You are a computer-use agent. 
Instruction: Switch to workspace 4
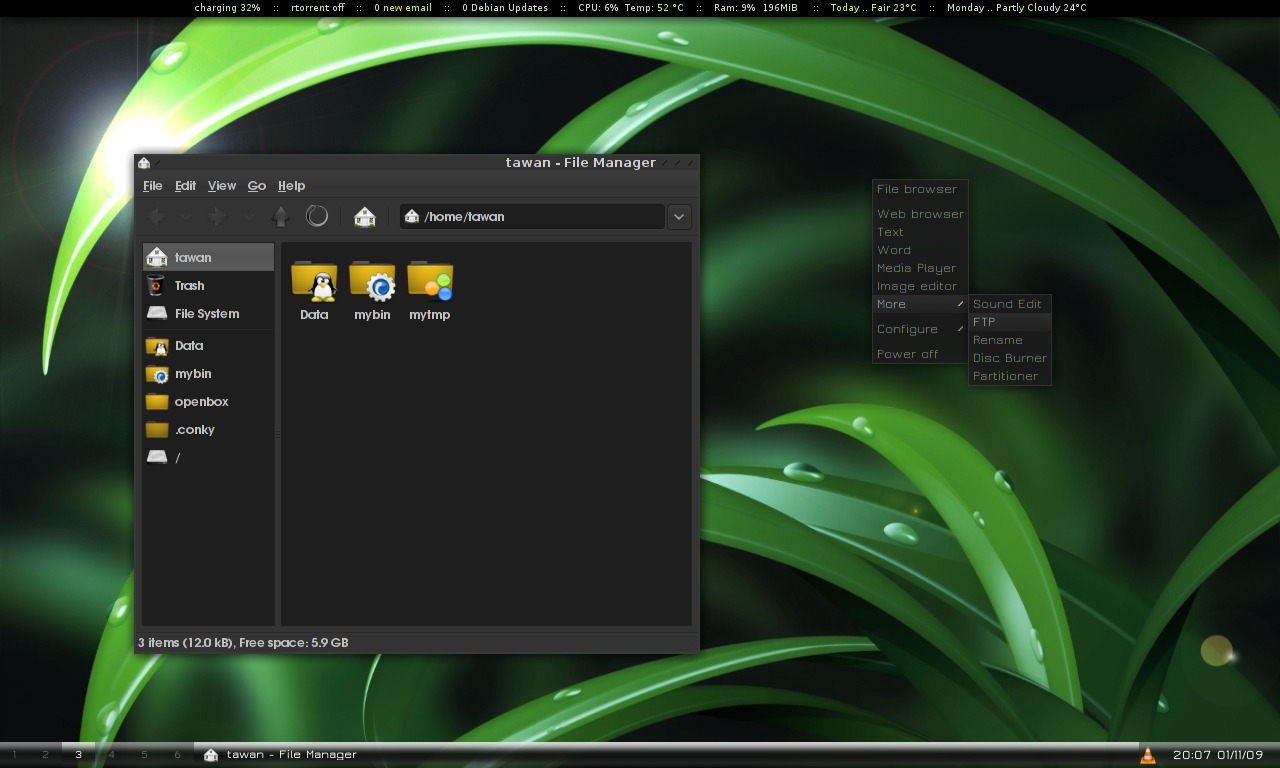coord(111,755)
